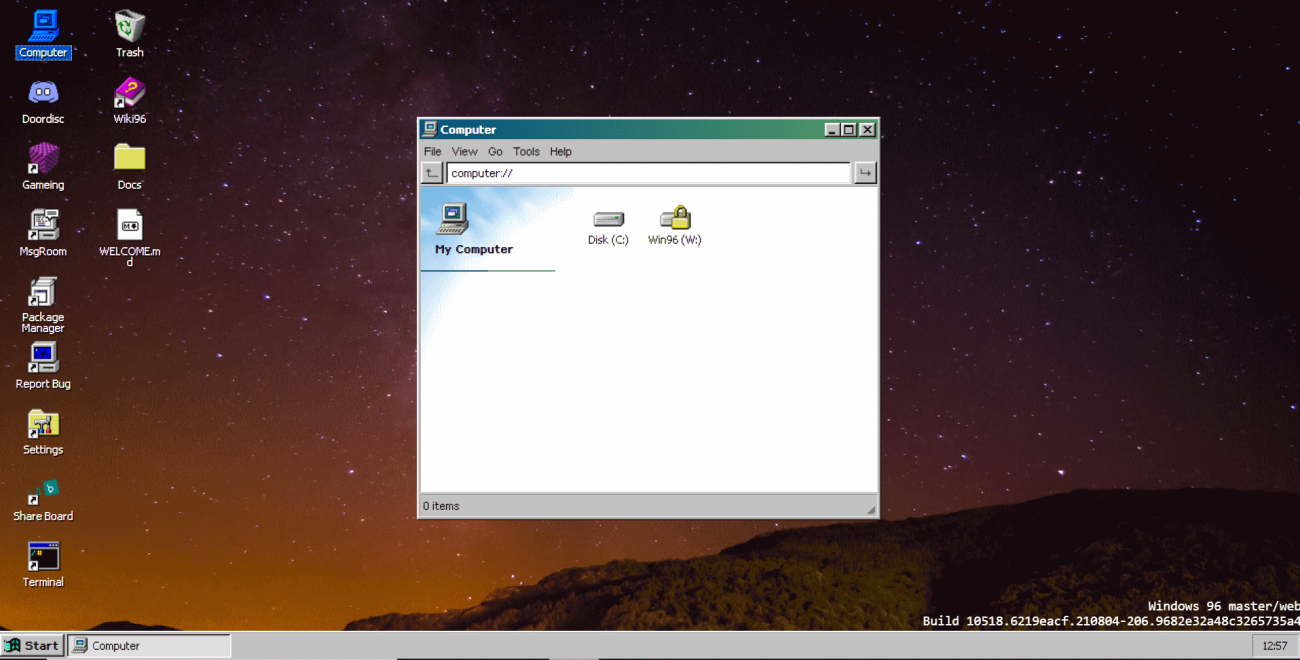
Task: Click the My Computer sidebar icon
Action: point(453,220)
